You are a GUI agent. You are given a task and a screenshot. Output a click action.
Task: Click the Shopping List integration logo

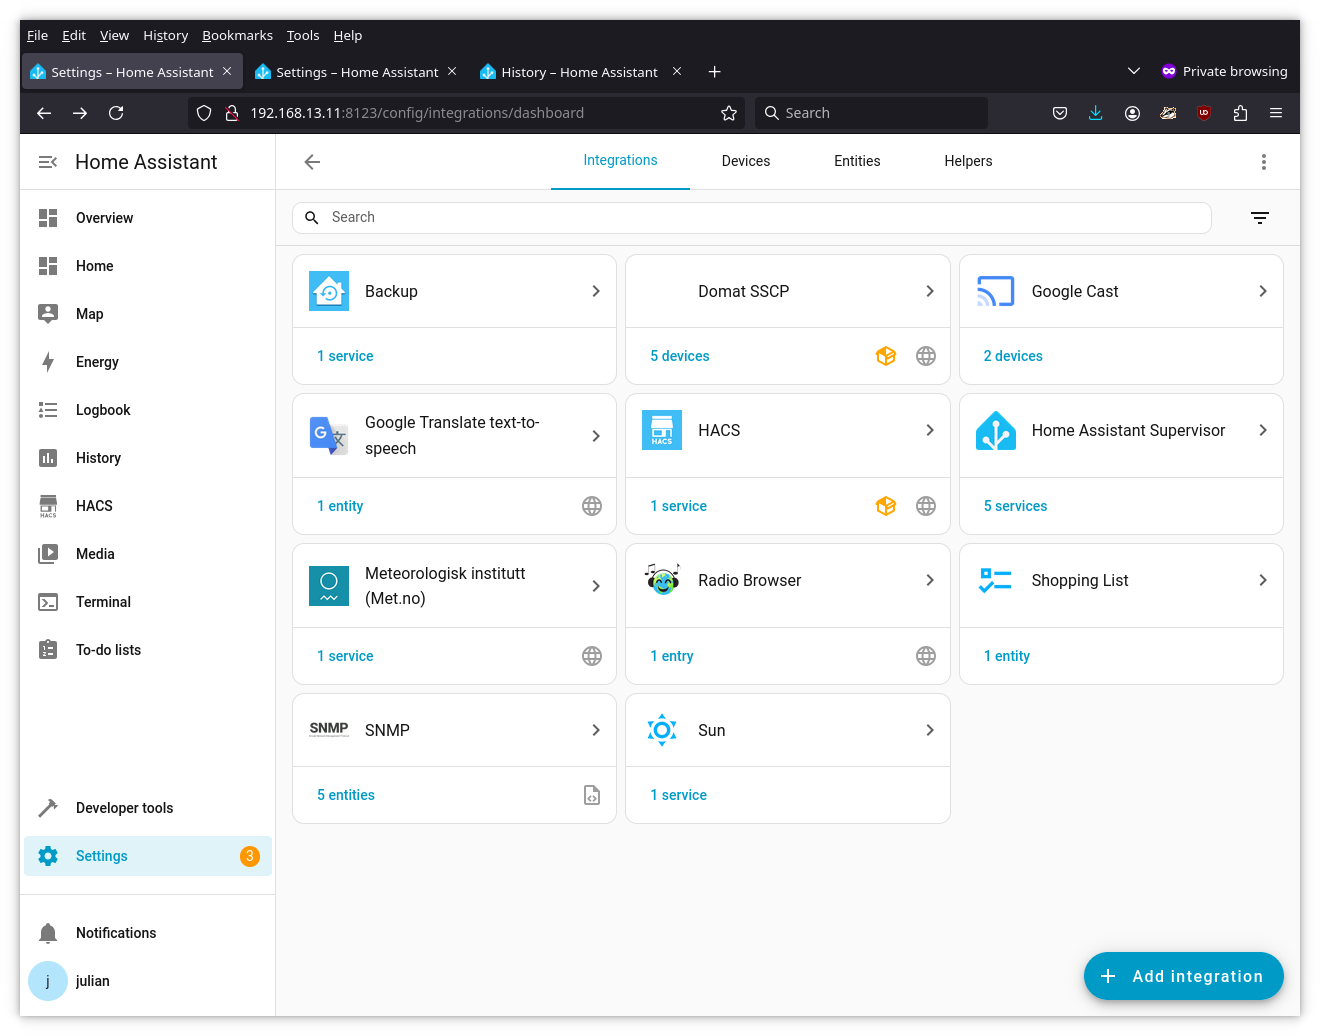996,580
